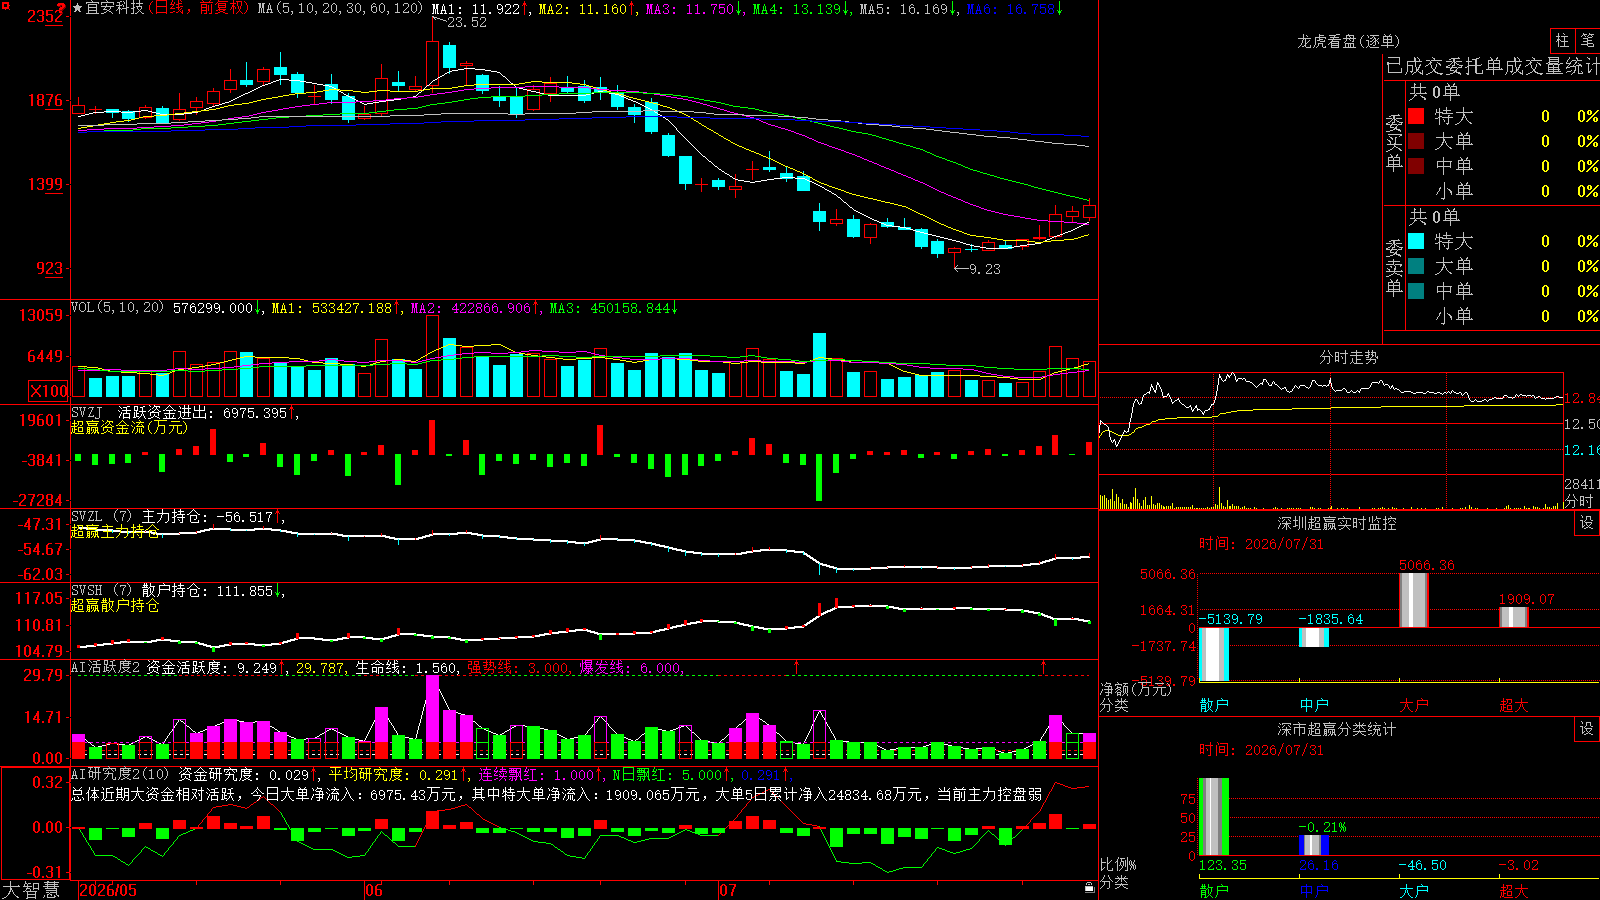Click the 超赢主力持仓 label
The width and height of the screenshot is (1600, 900).
[x=115, y=532]
